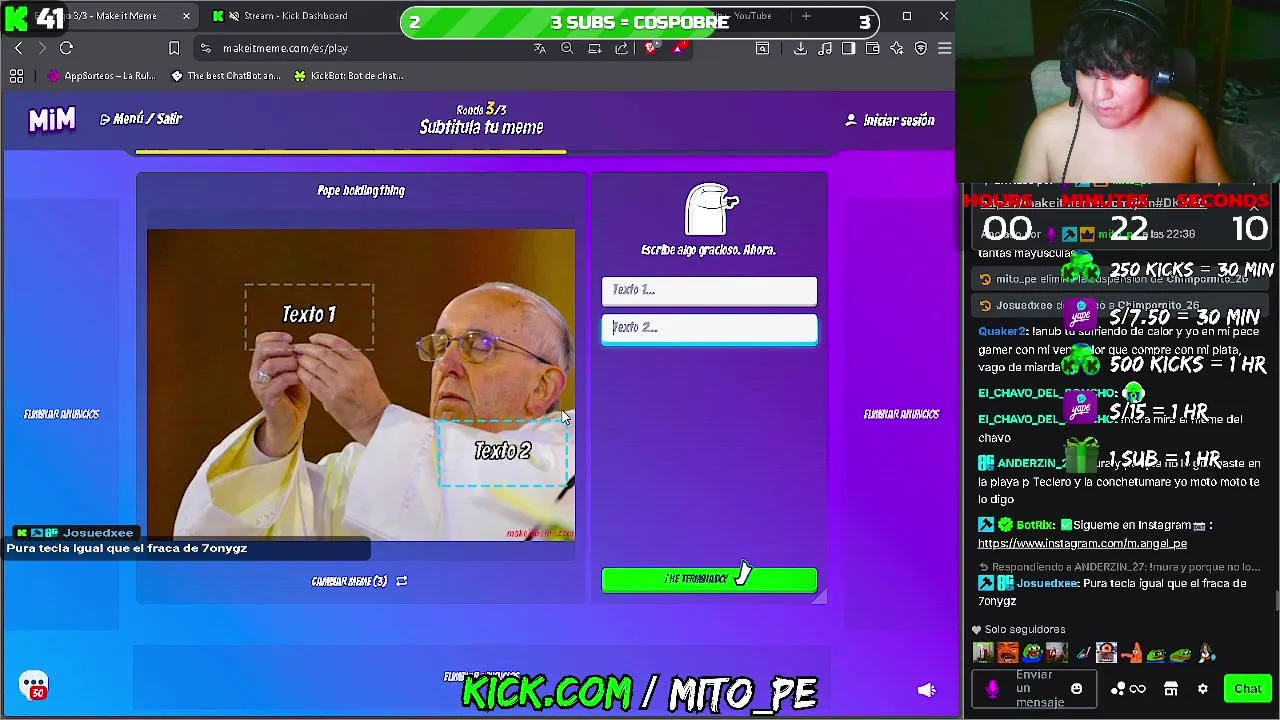Viewport: 1280px width, 720px height.
Task: Focus the Texto 2 caption field
Action: (x=709, y=328)
